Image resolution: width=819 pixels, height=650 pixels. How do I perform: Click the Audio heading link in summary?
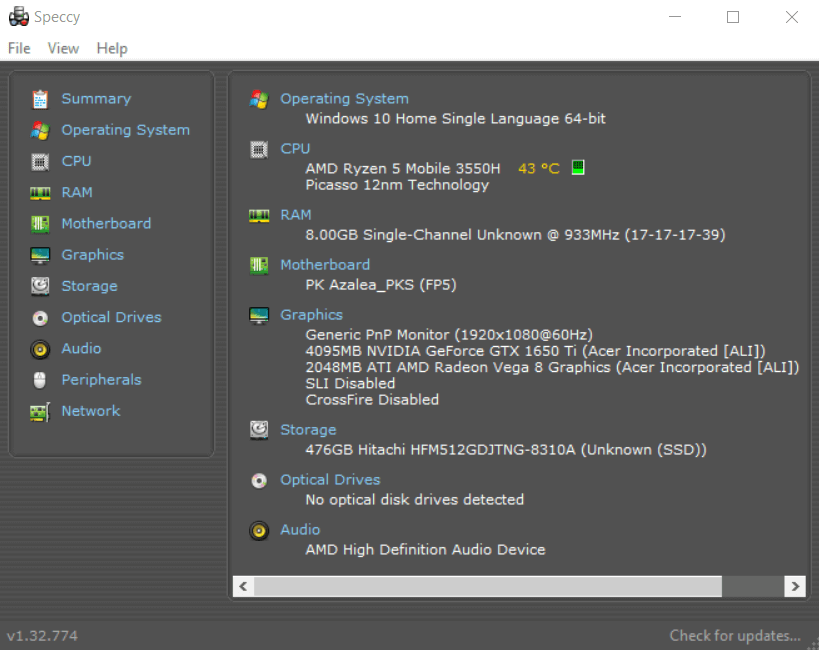(x=300, y=530)
